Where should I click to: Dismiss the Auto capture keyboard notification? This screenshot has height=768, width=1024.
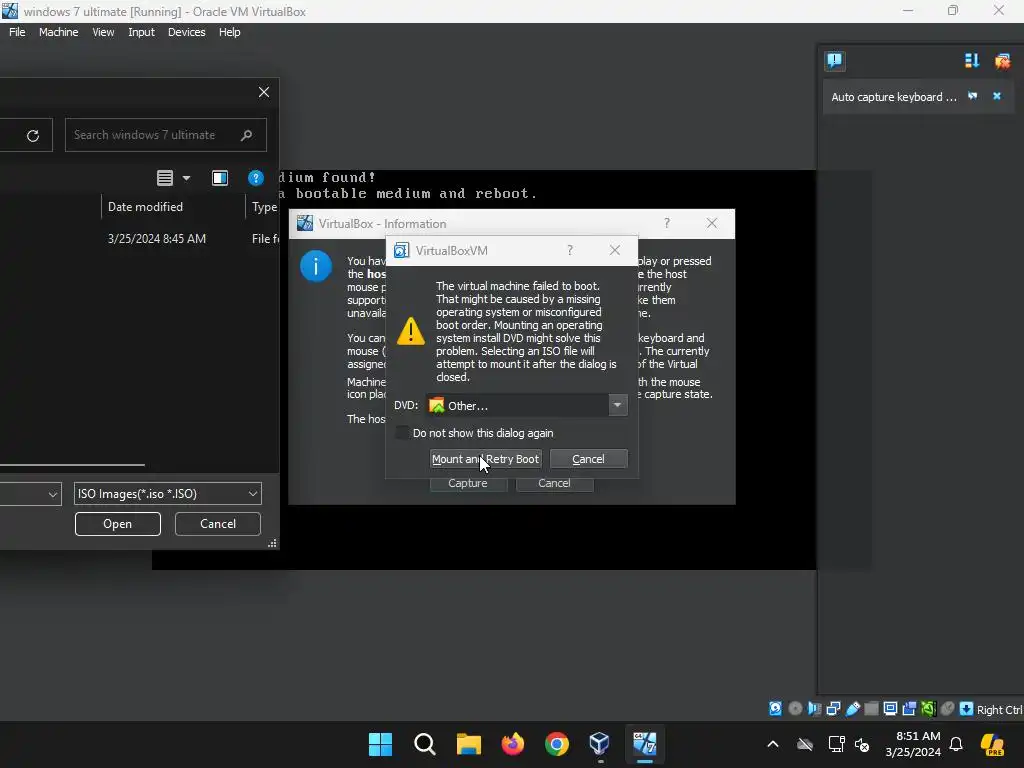tap(997, 96)
